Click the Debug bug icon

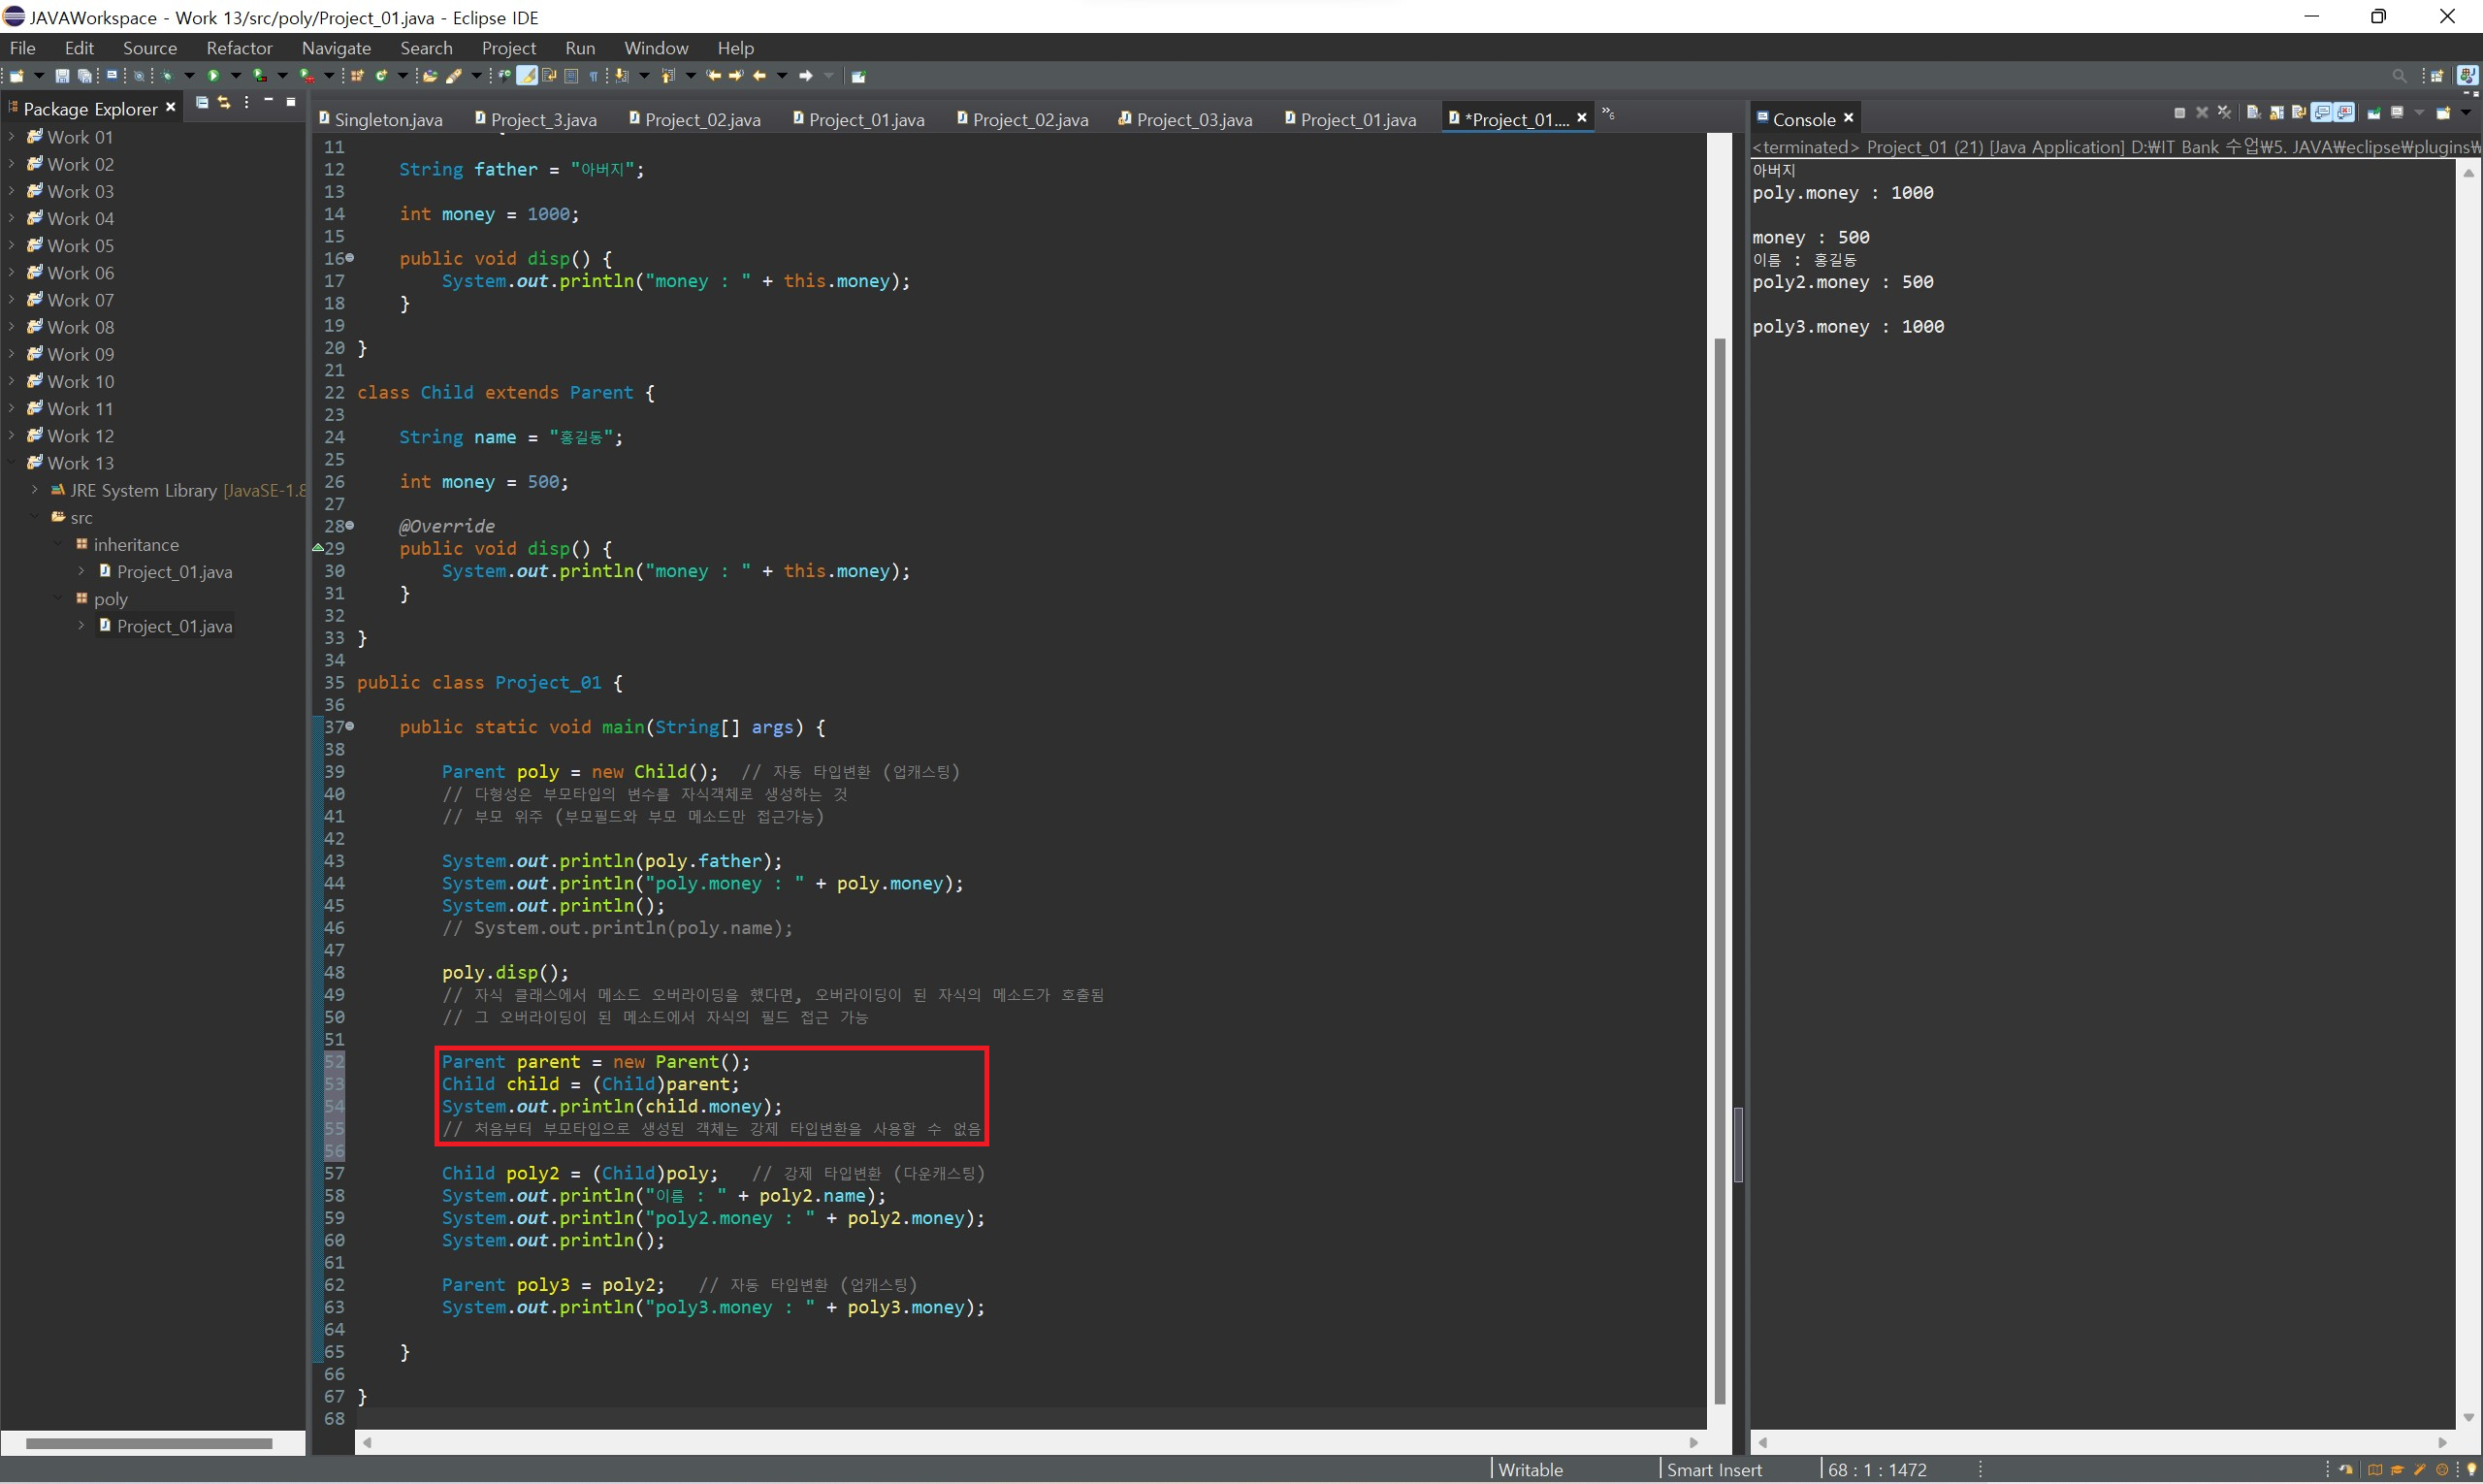[x=167, y=76]
